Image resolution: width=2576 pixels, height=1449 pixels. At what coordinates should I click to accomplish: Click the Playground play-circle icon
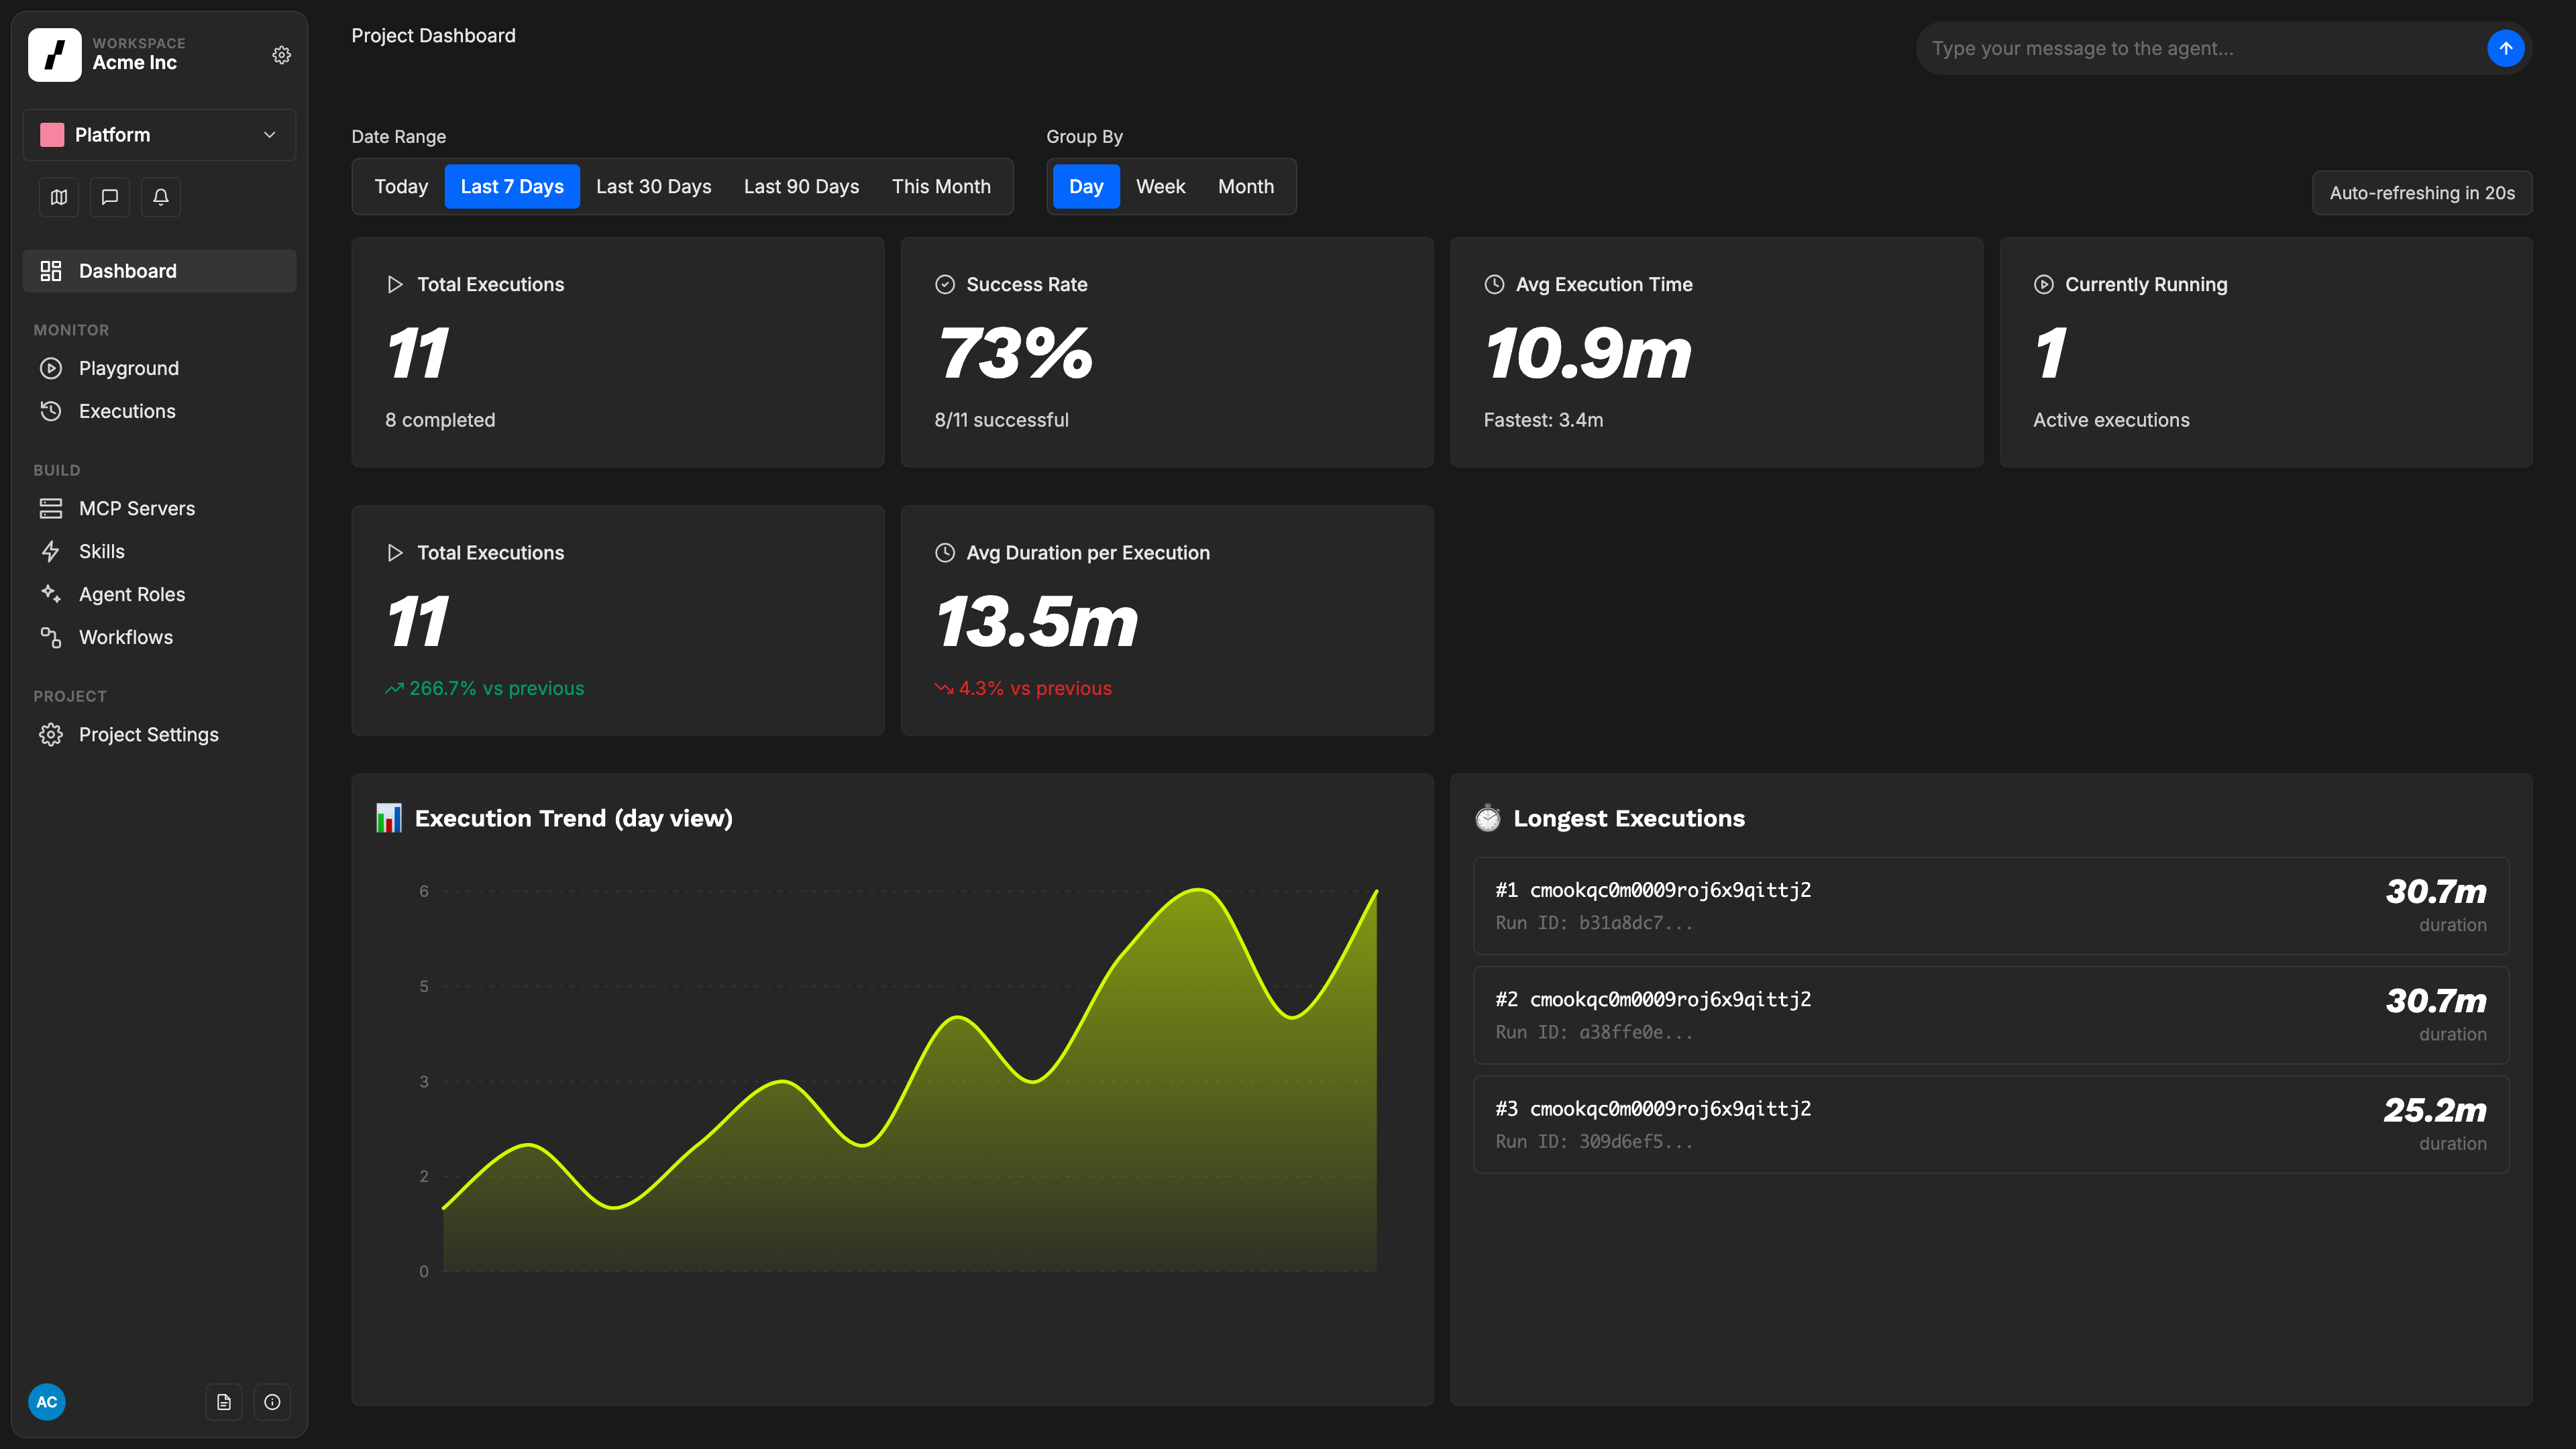(51, 368)
